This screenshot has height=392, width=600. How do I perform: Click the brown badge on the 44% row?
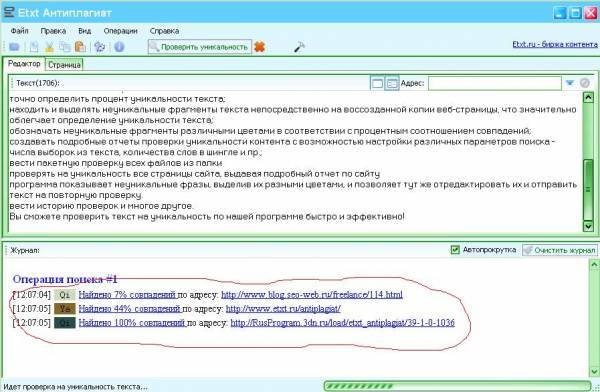pyautogui.click(x=65, y=309)
